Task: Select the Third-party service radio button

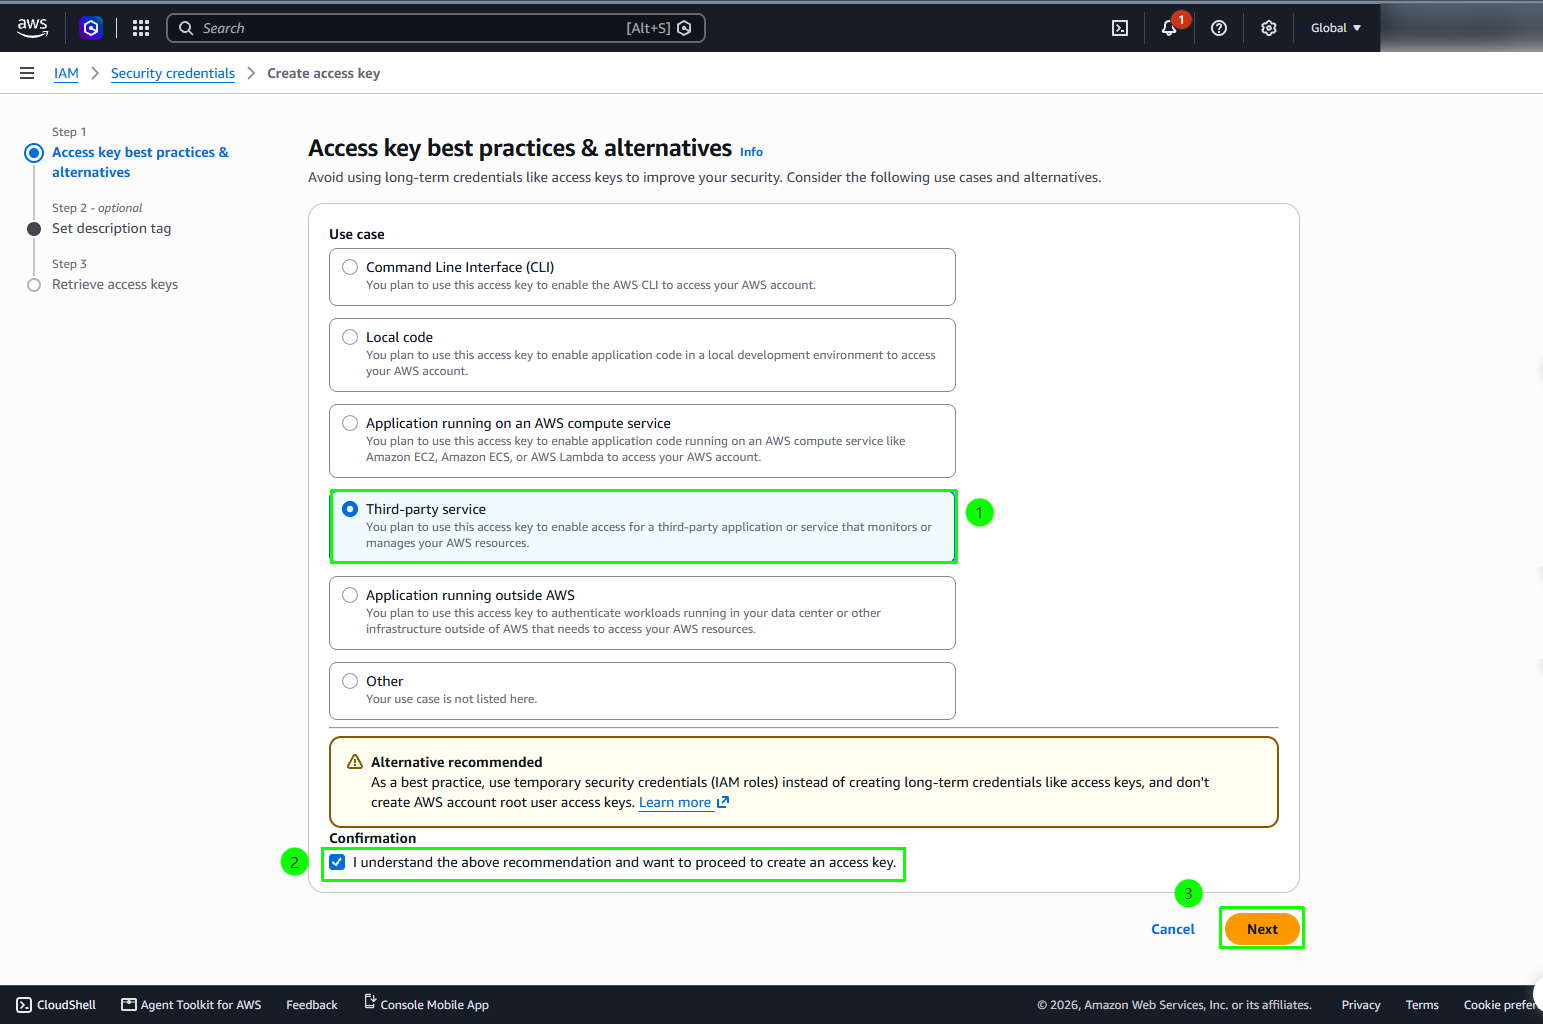Action: point(350,509)
